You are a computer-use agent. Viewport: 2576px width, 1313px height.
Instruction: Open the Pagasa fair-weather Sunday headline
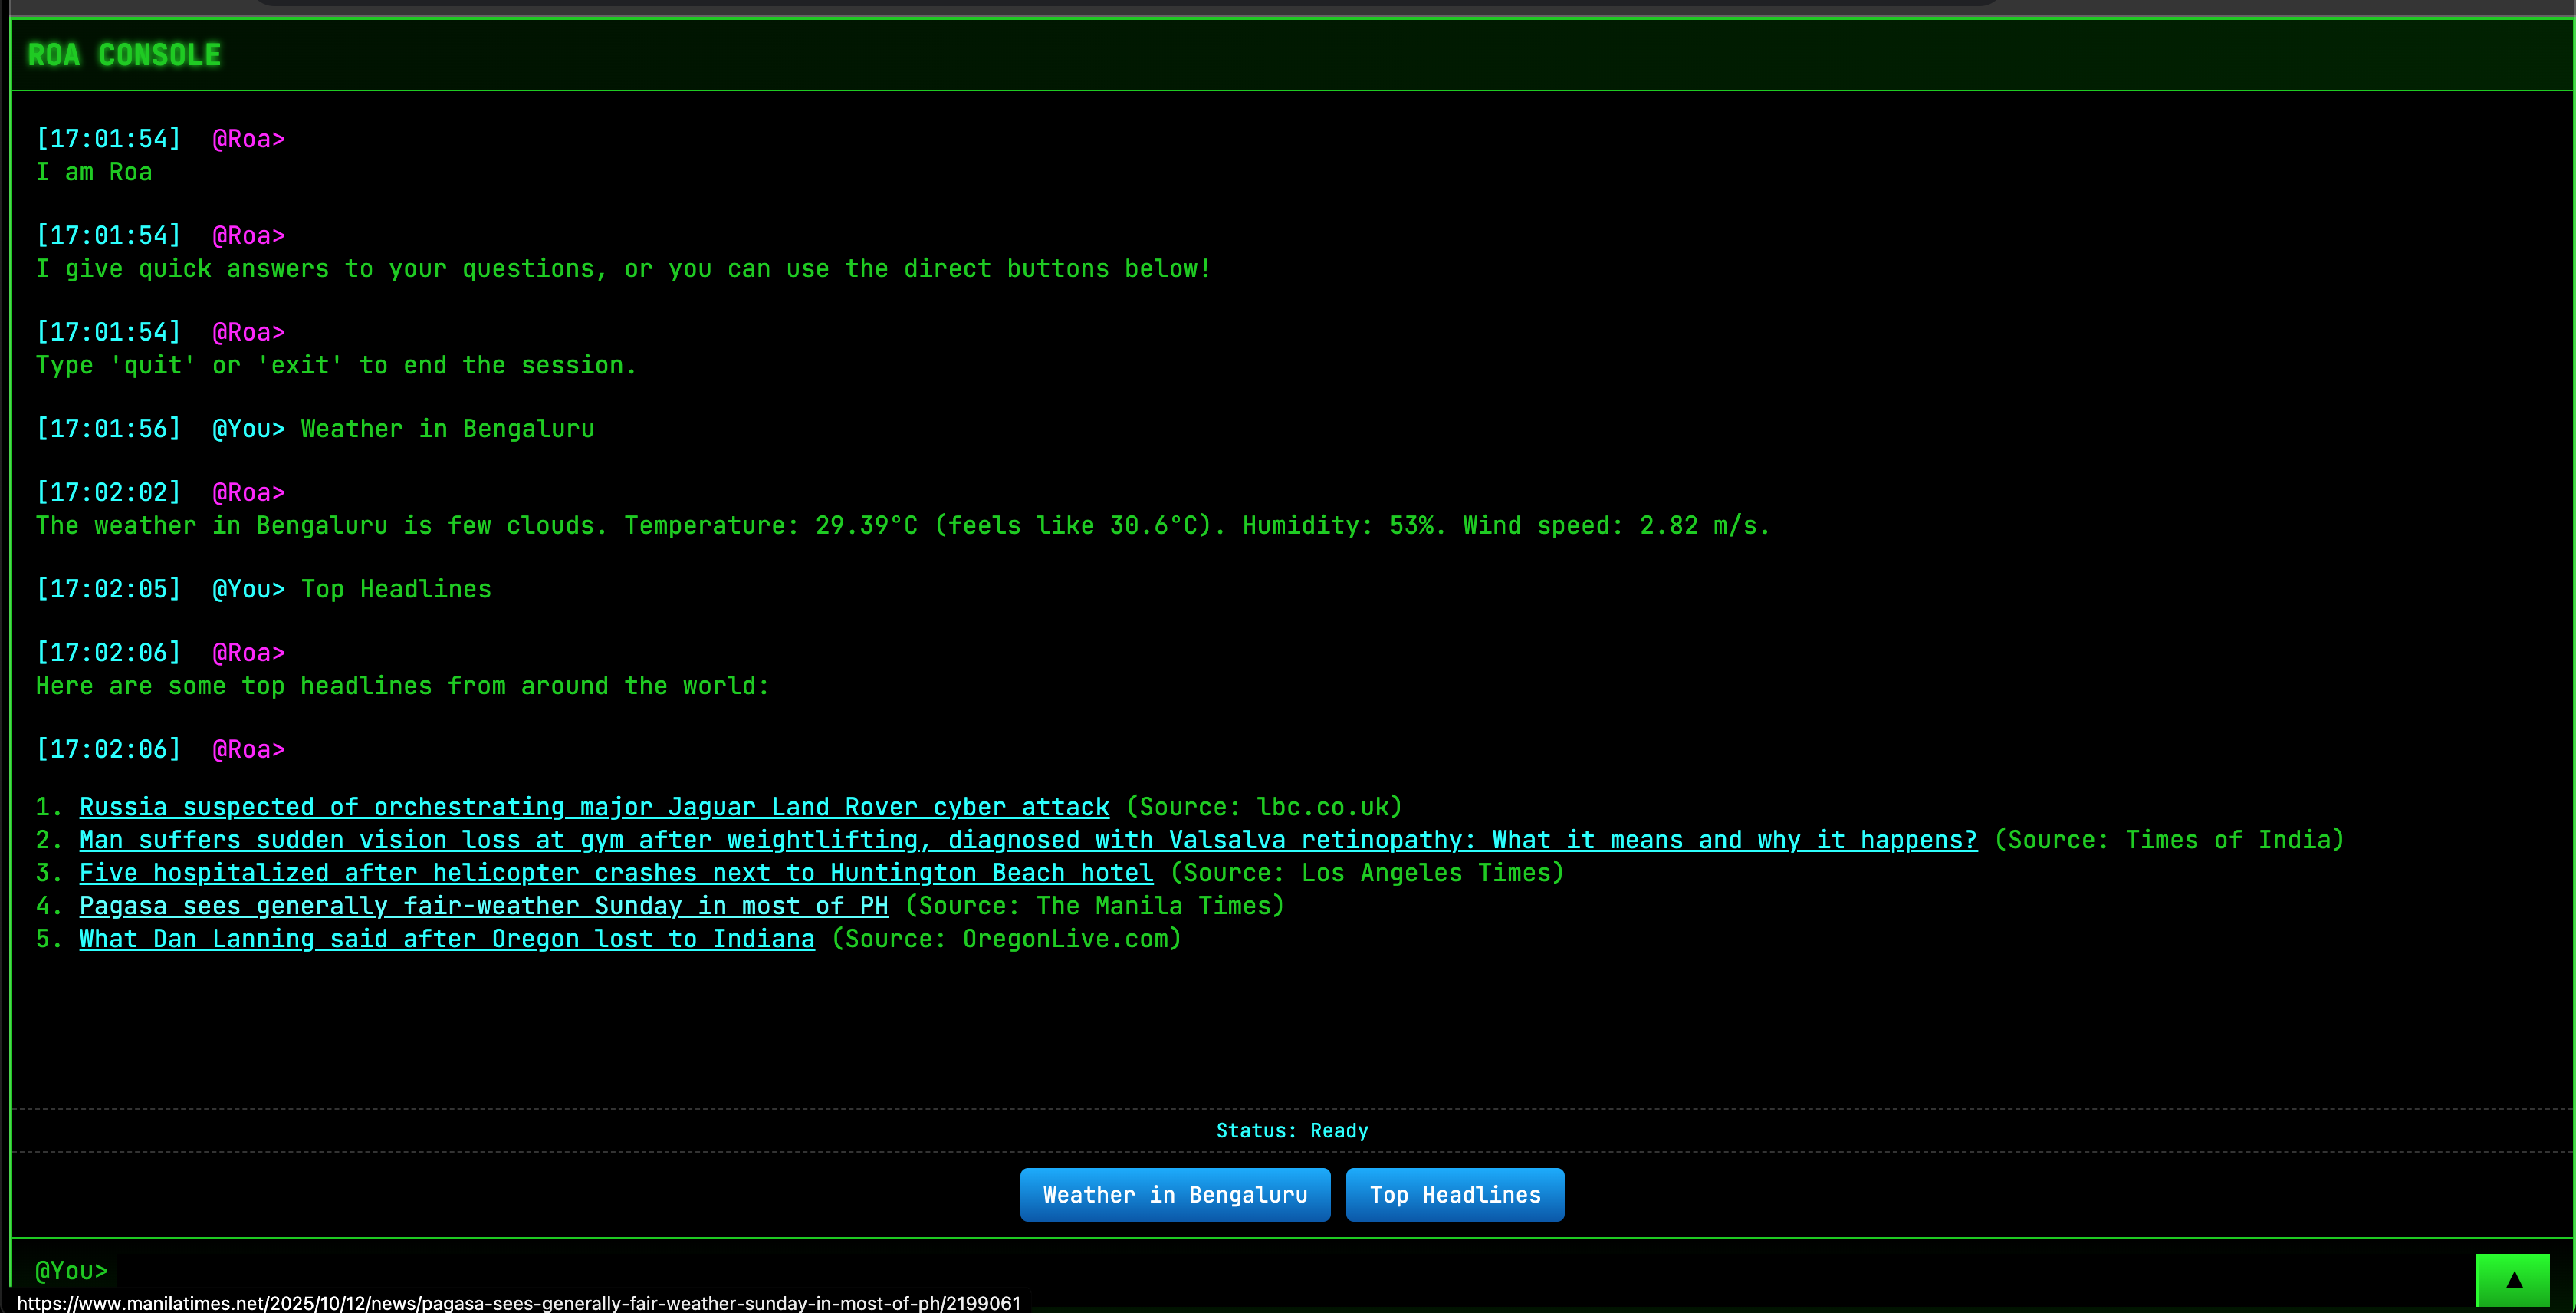pos(483,906)
